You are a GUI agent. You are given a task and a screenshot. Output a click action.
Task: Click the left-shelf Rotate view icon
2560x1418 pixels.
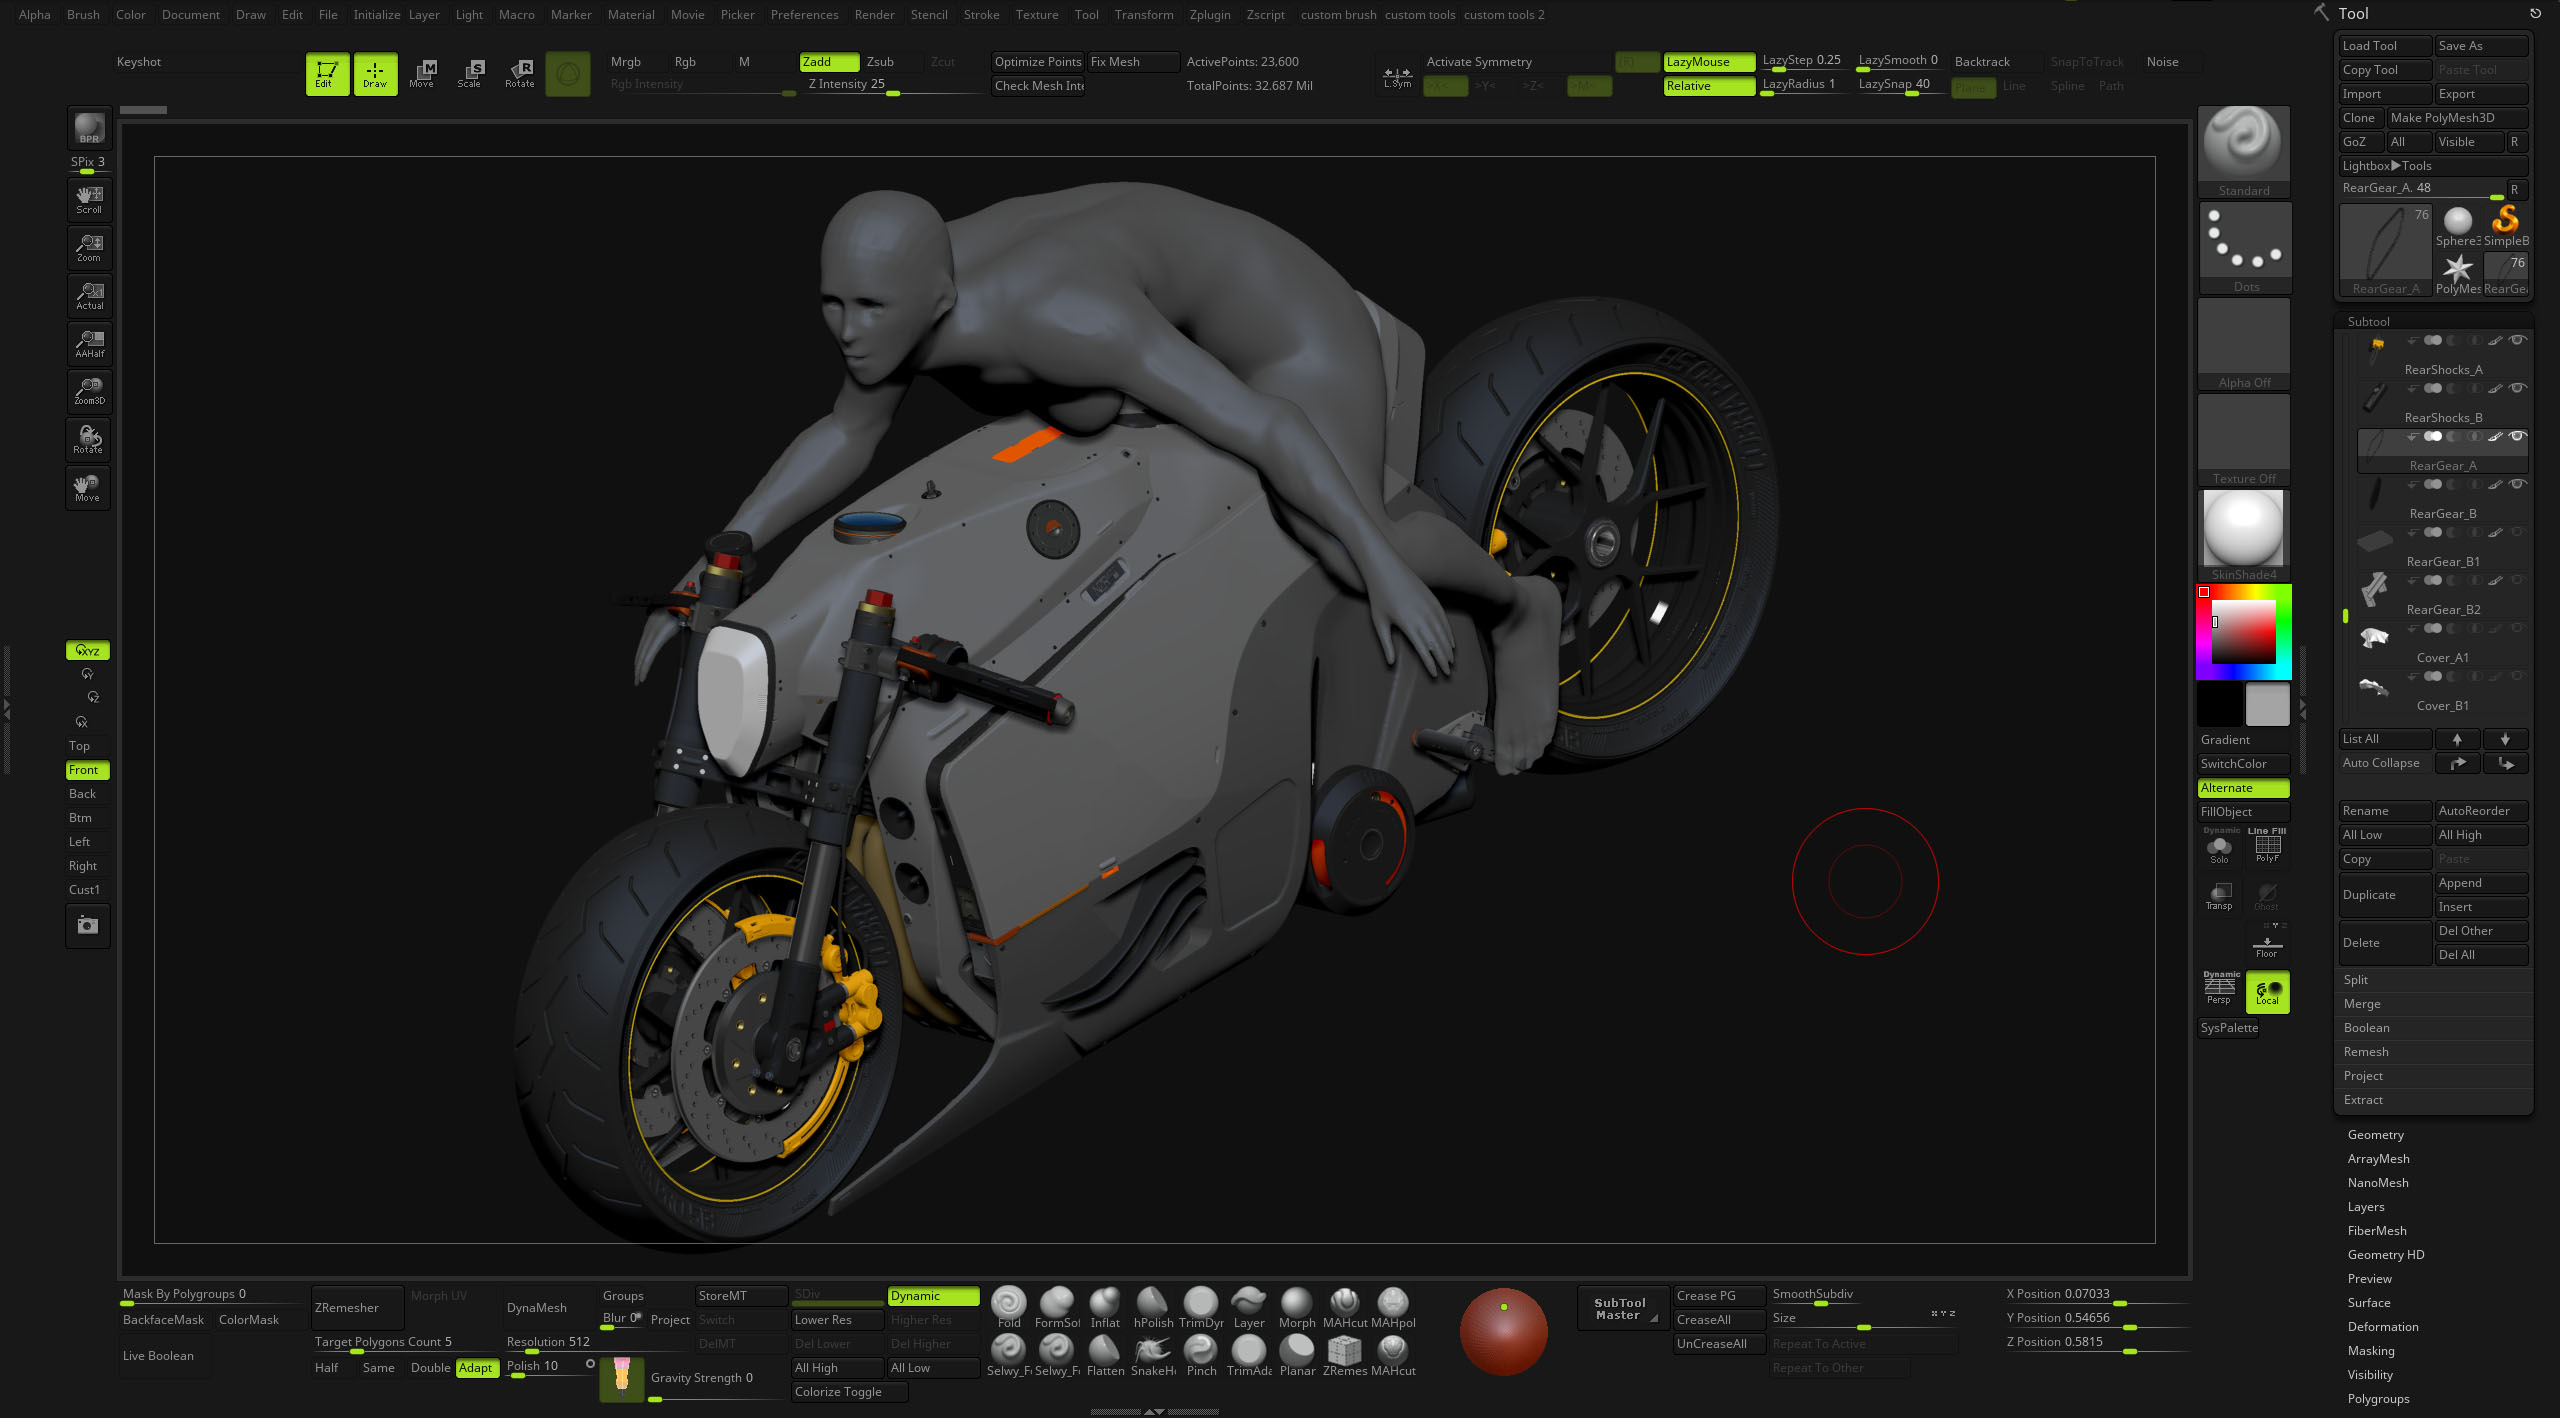[x=89, y=440]
